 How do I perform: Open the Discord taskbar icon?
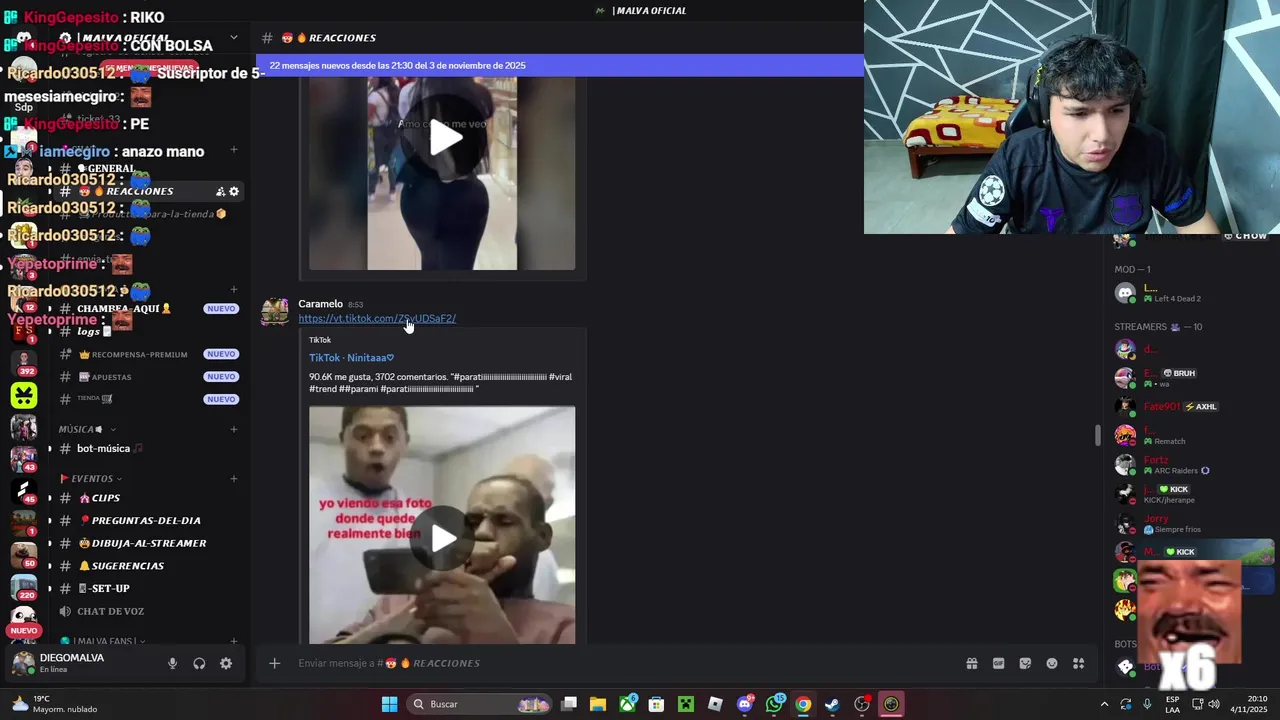click(745, 704)
